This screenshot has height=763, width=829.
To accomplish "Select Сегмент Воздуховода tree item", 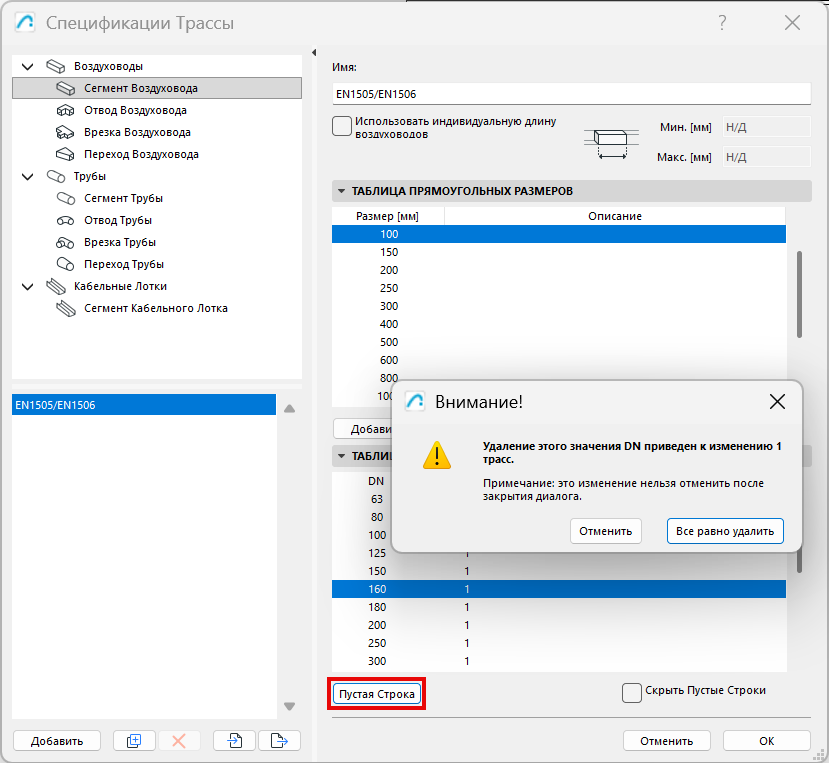I will pyautogui.click(x=157, y=88).
